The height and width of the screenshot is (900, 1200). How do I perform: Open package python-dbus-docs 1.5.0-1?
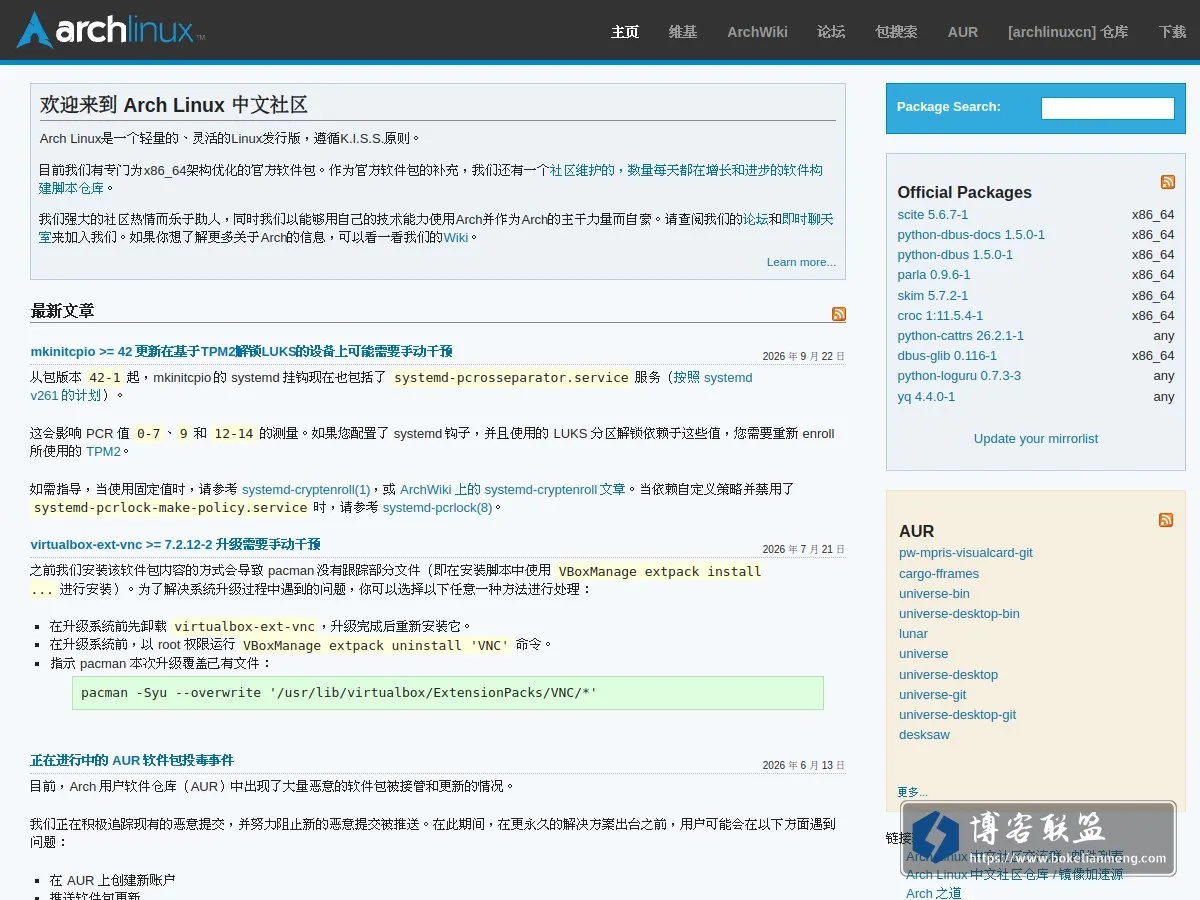pos(971,235)
